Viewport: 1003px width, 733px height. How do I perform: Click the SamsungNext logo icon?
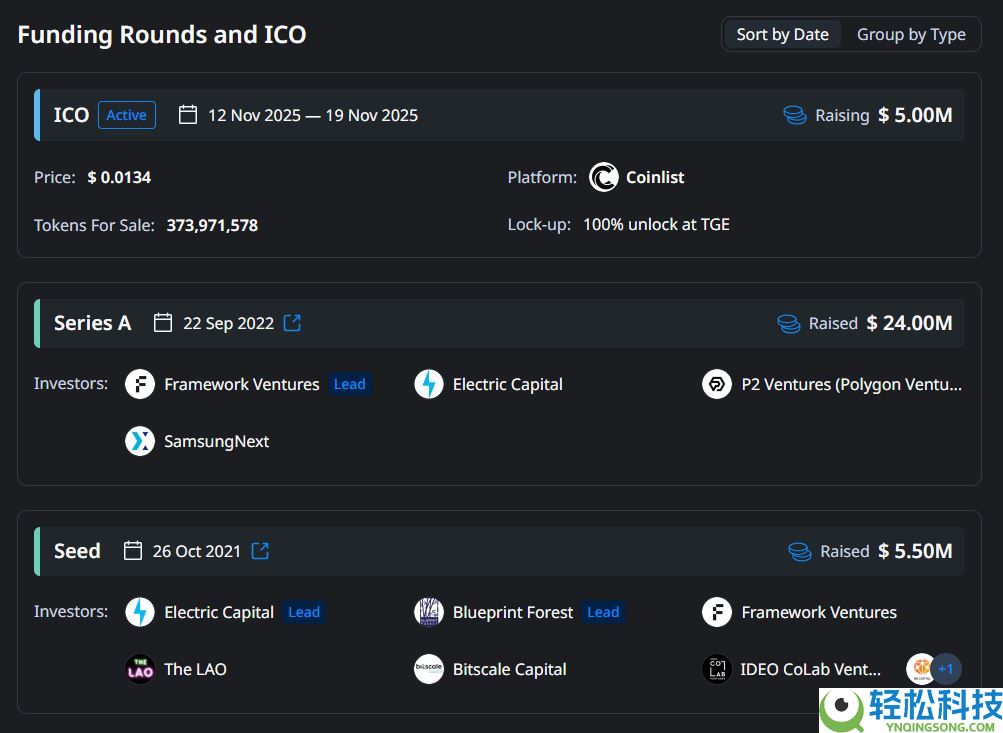[x=140, y=441]
